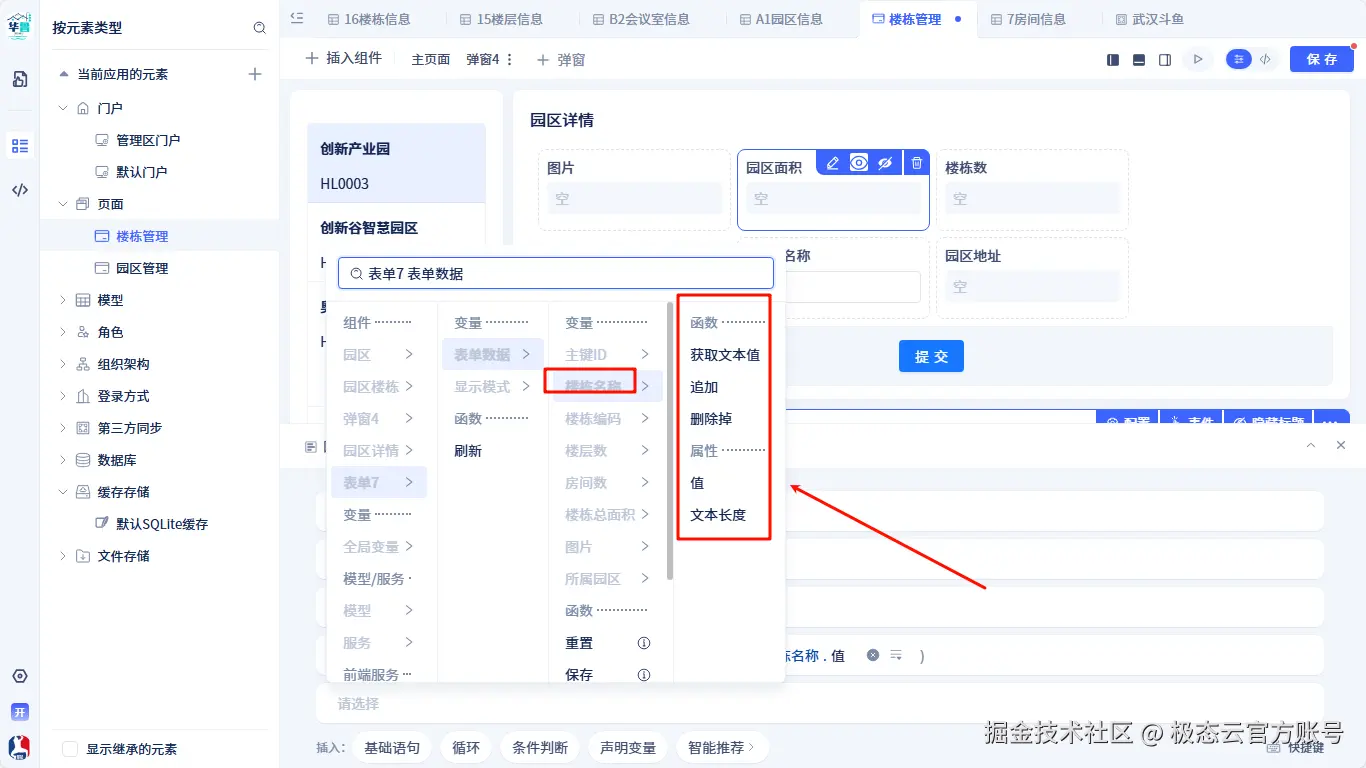1366x768 pixels.
Task: Insert 循环 statement
Action: 466,747
